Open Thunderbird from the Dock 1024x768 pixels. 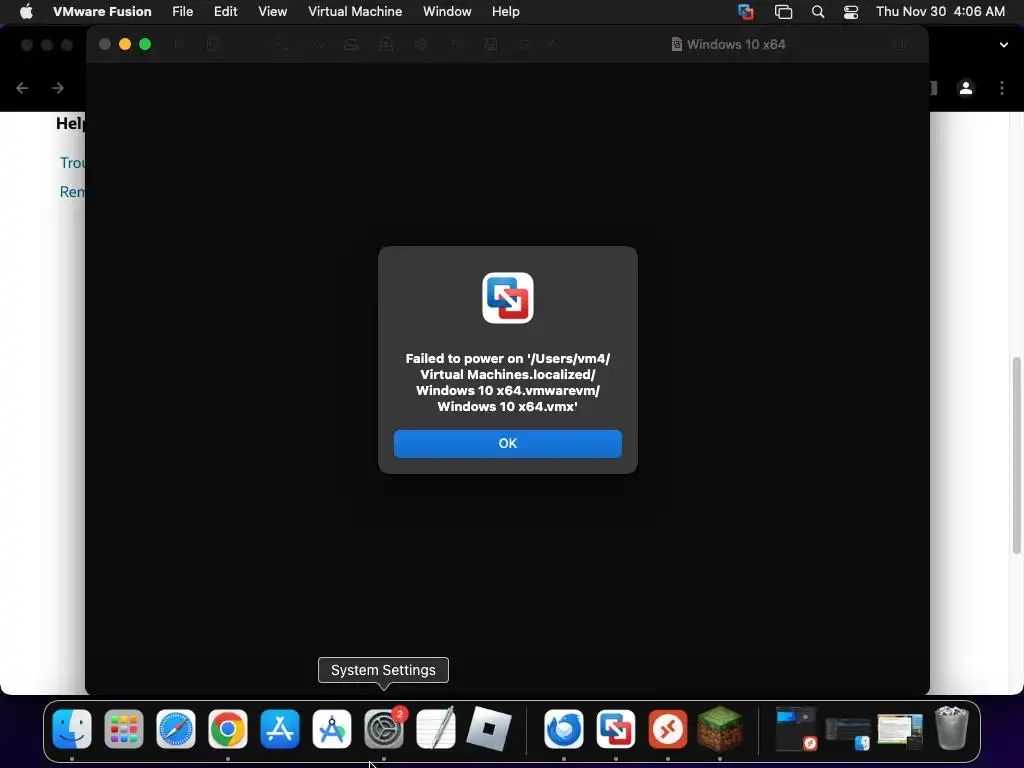pyautogui.click(x=564, y=729)
